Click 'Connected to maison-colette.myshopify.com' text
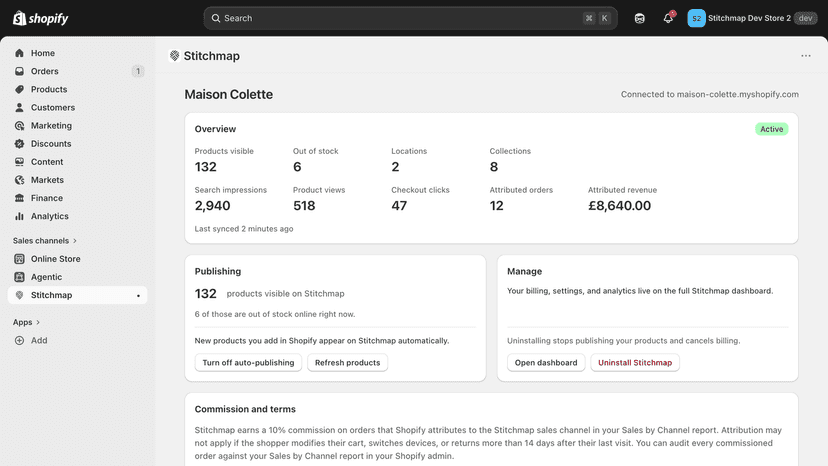The width and height of the screenshot is (828, 466). point(710,94)
